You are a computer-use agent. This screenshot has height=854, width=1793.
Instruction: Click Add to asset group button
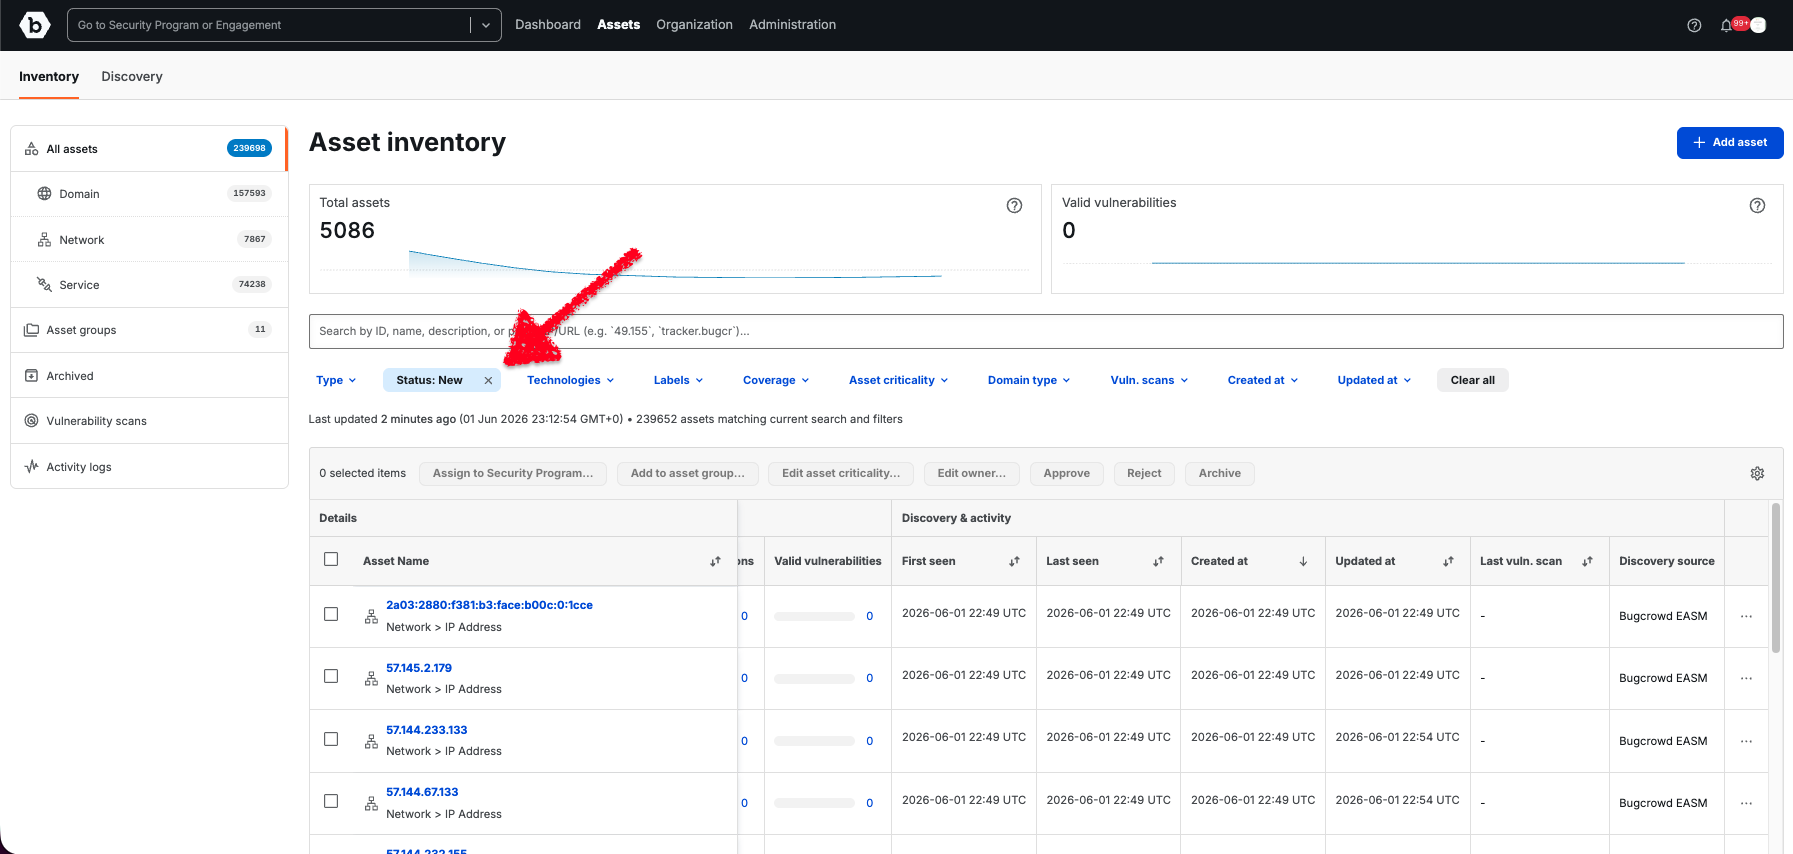click(x=688, y=473)
